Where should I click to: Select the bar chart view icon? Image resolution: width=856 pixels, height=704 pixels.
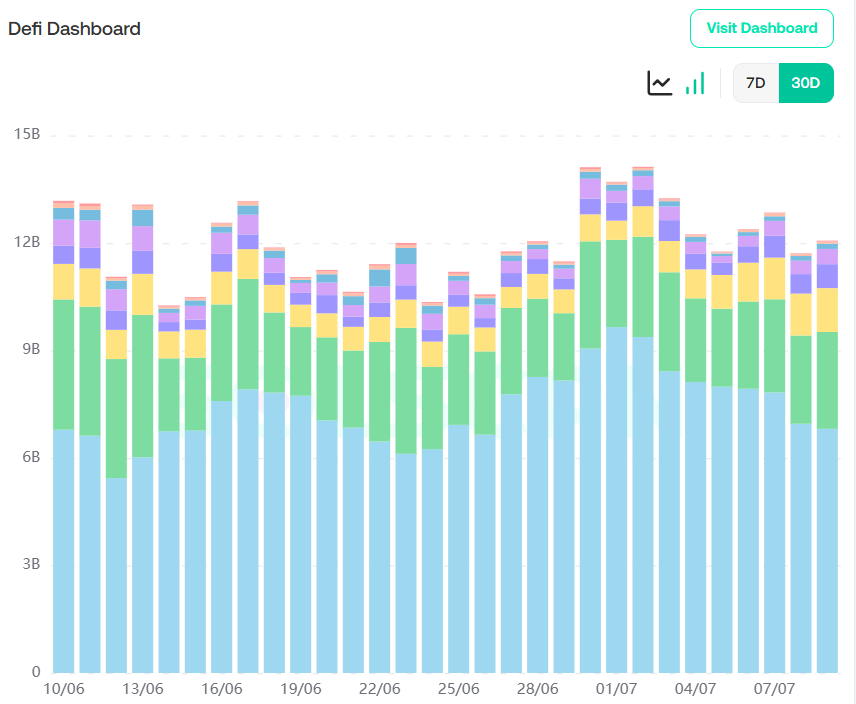point(695,83)
